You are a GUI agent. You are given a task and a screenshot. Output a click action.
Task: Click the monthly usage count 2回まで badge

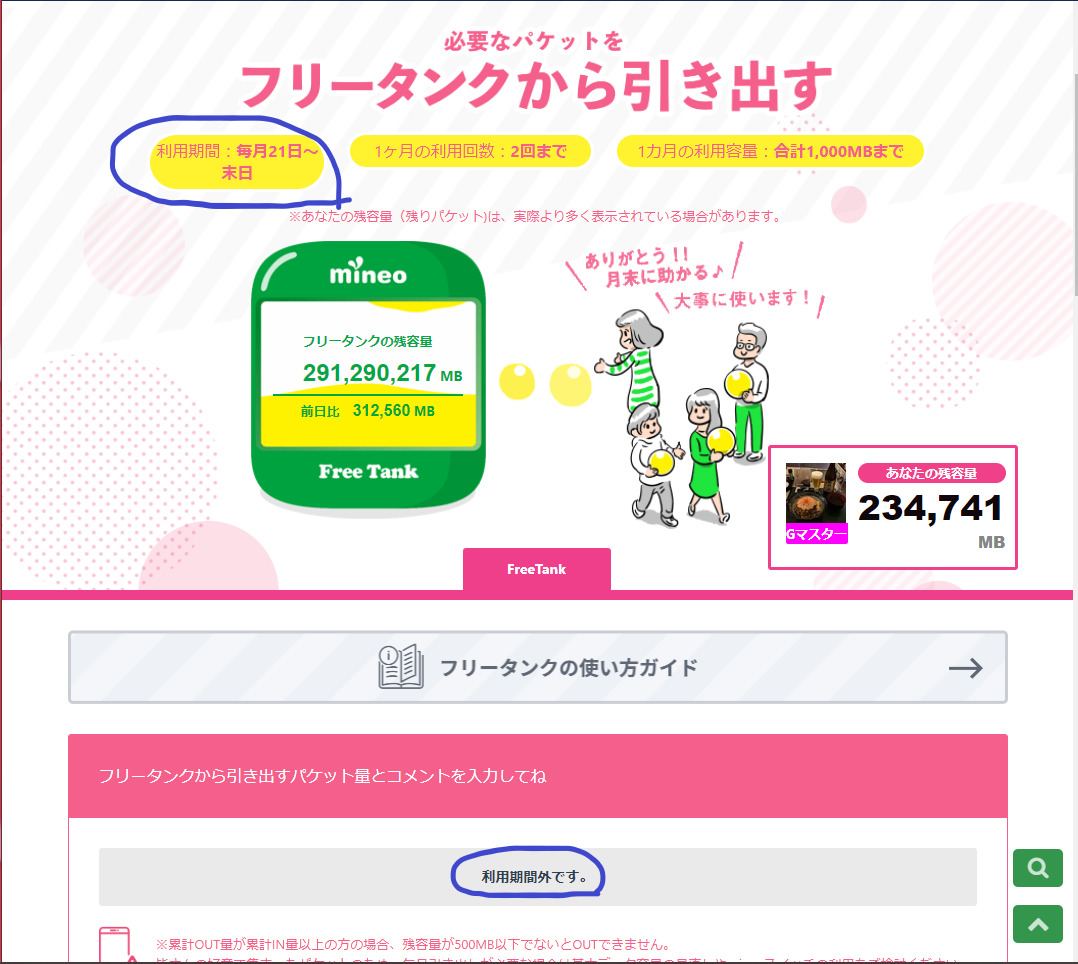tap(470, 151)
